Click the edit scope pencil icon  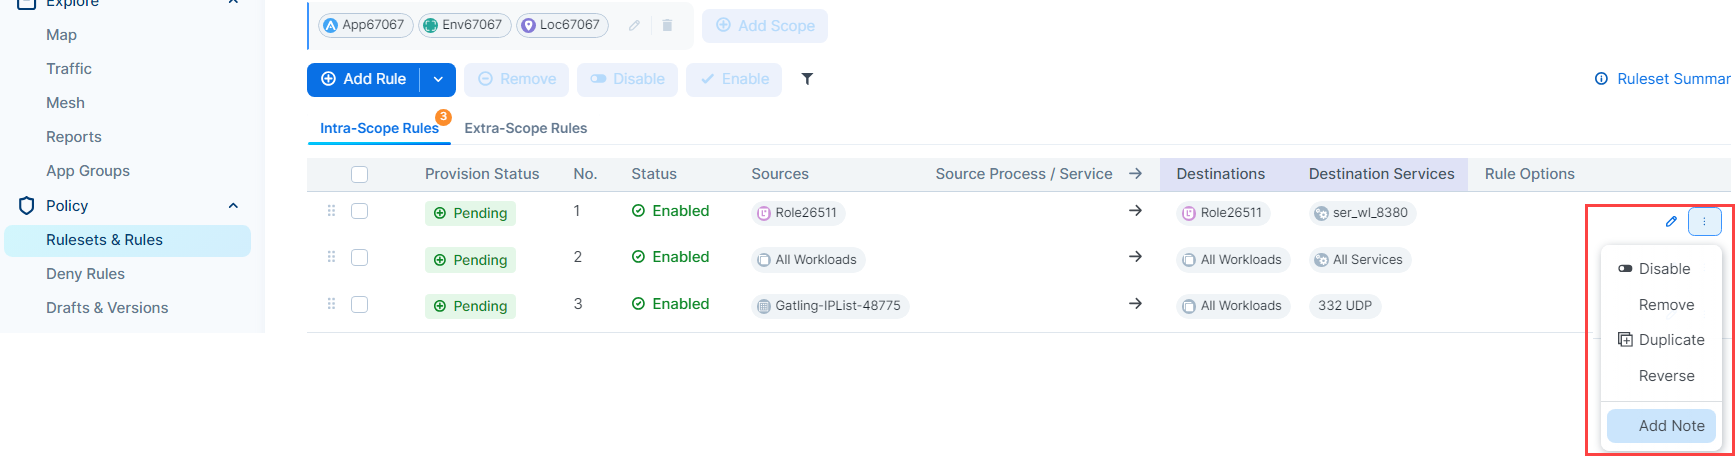[634, 26]
